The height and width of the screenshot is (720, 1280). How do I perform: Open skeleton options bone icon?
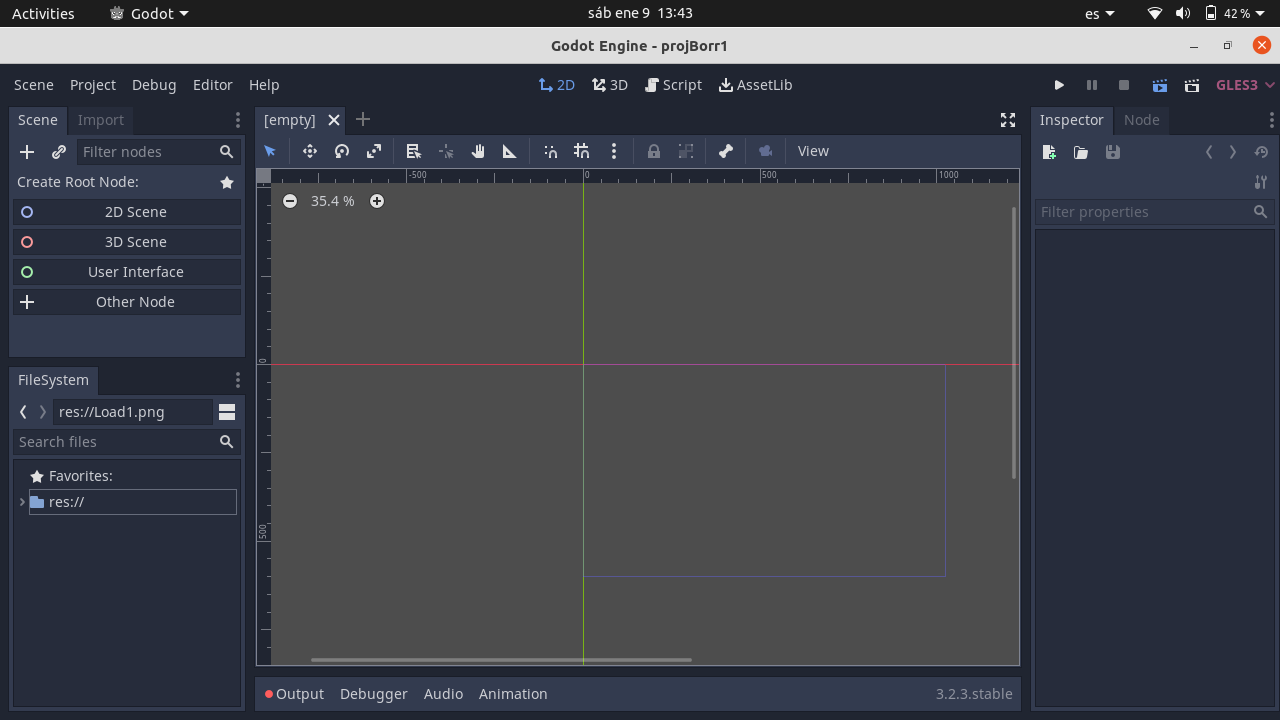[x=726, y=151]
